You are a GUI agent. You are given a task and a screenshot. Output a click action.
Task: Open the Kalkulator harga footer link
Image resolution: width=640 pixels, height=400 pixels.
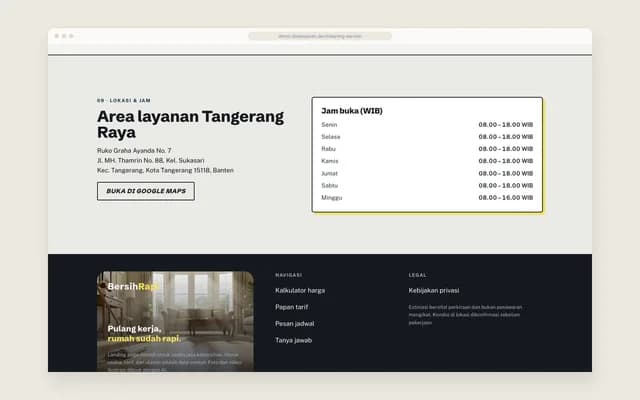300,291
